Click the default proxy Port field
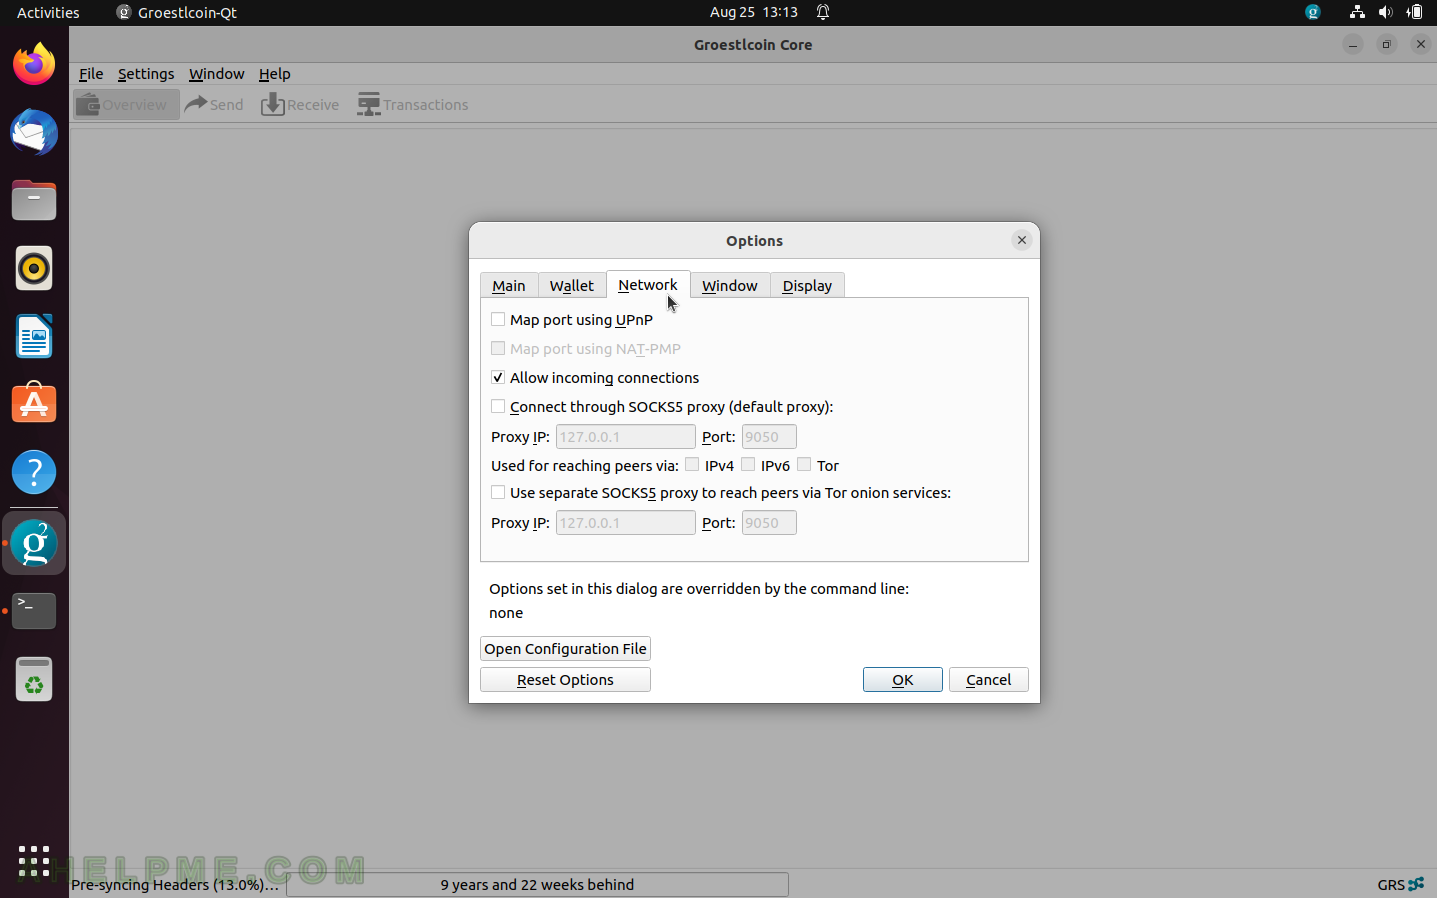This screenshot has width=1437, height=898. coord(769,436)
